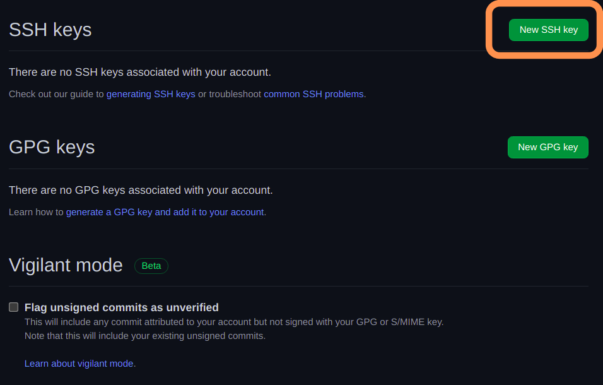
Task: Click the Beta label next to Vigilant mode
Action: 151,266
